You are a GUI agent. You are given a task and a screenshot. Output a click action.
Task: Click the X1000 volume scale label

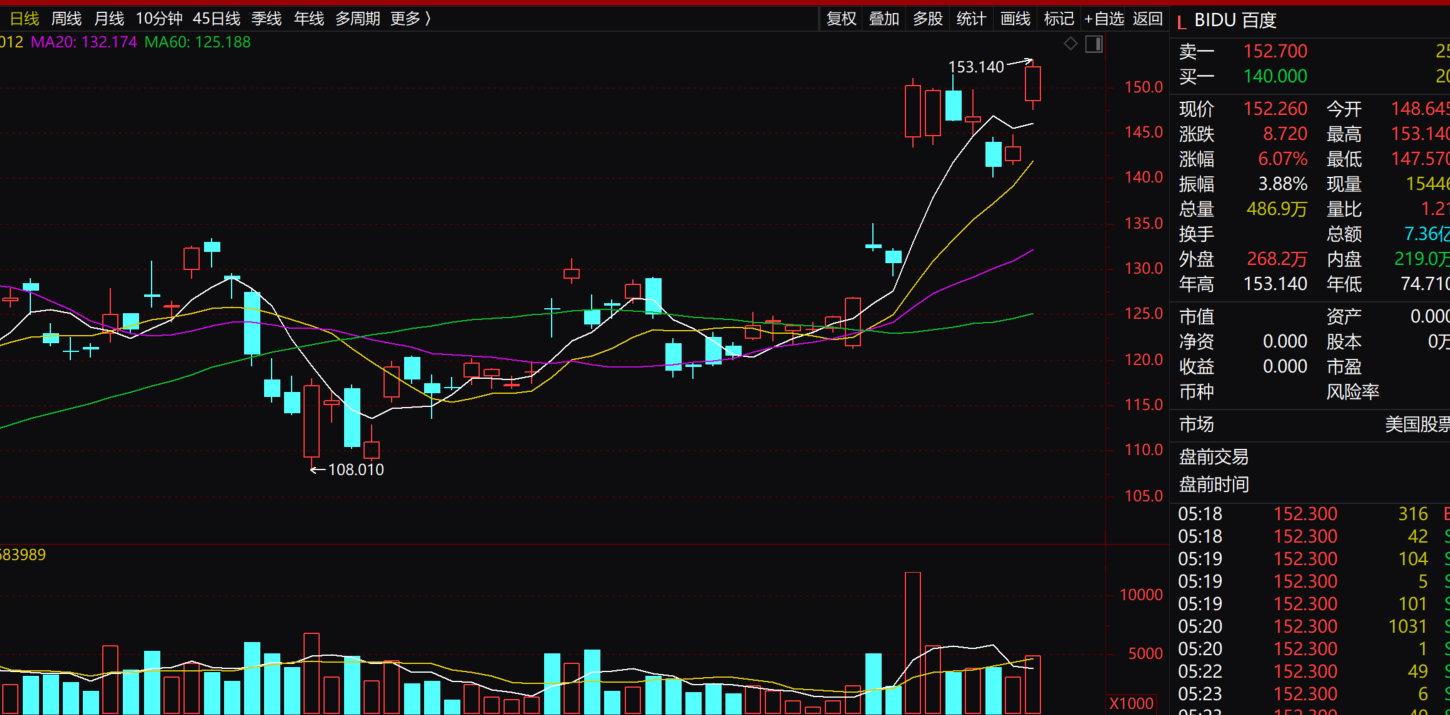[1133, 703]
